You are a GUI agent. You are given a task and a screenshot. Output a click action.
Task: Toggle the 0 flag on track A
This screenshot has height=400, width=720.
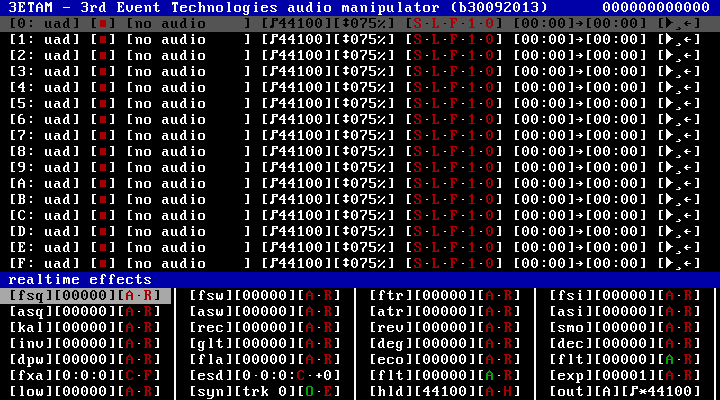489,184
